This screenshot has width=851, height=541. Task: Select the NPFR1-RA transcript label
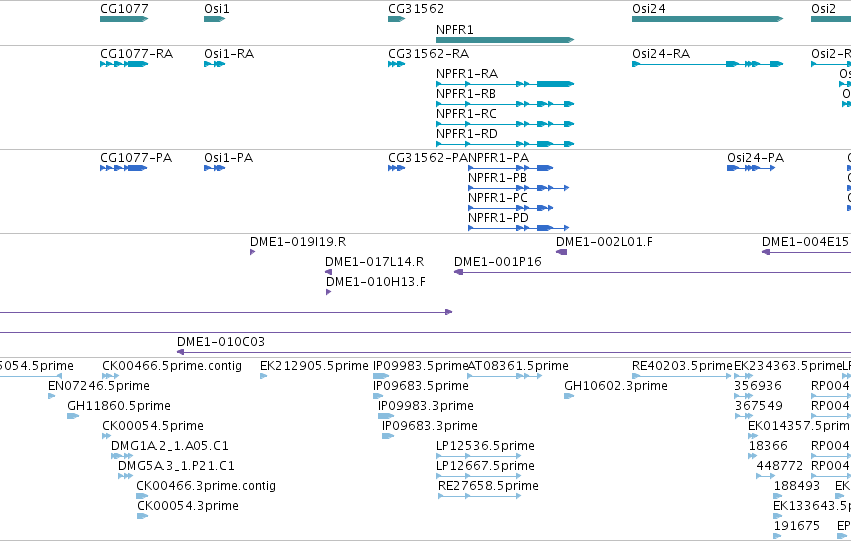click(x=467, y=74)
